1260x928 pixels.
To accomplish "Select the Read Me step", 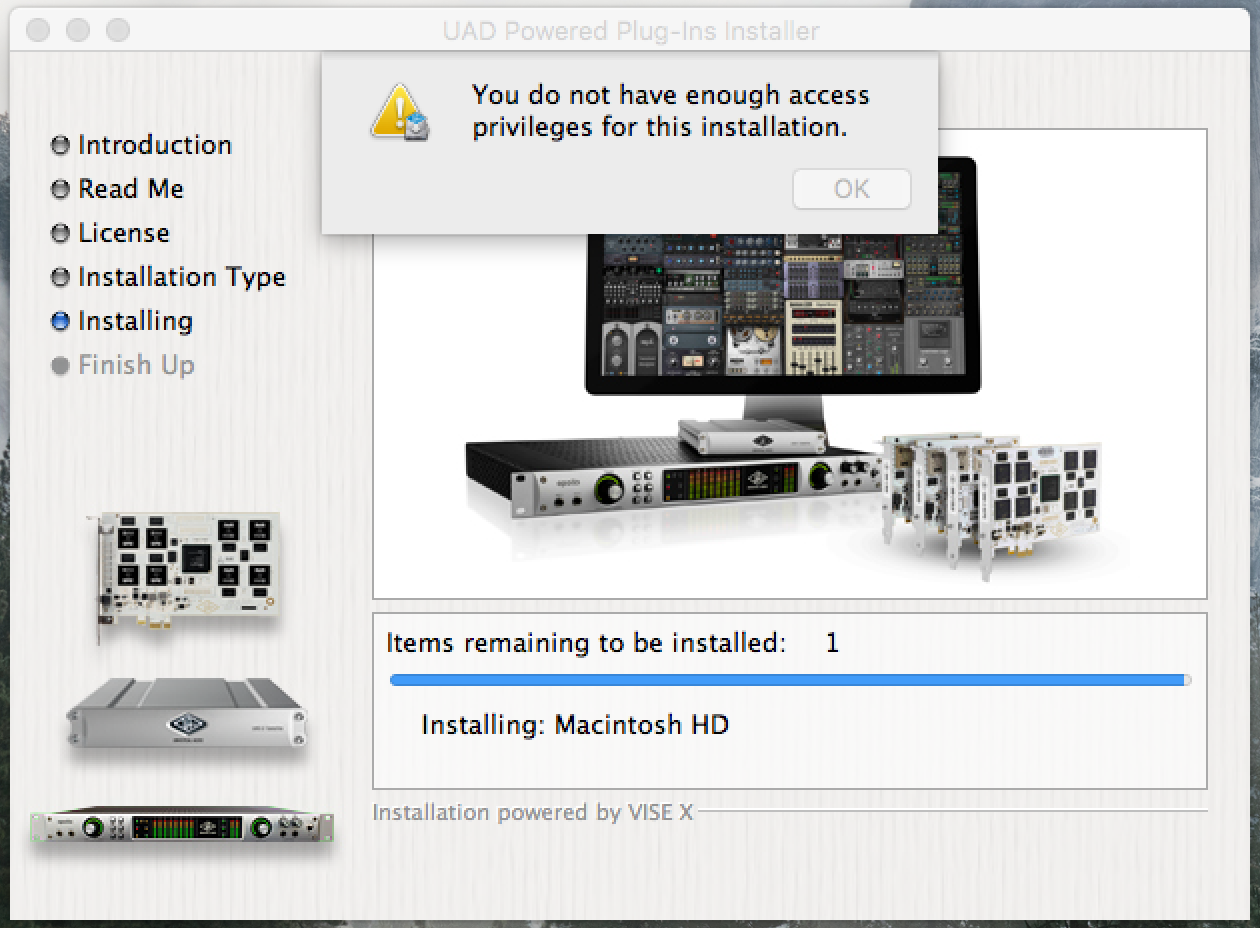I will 131,189.
